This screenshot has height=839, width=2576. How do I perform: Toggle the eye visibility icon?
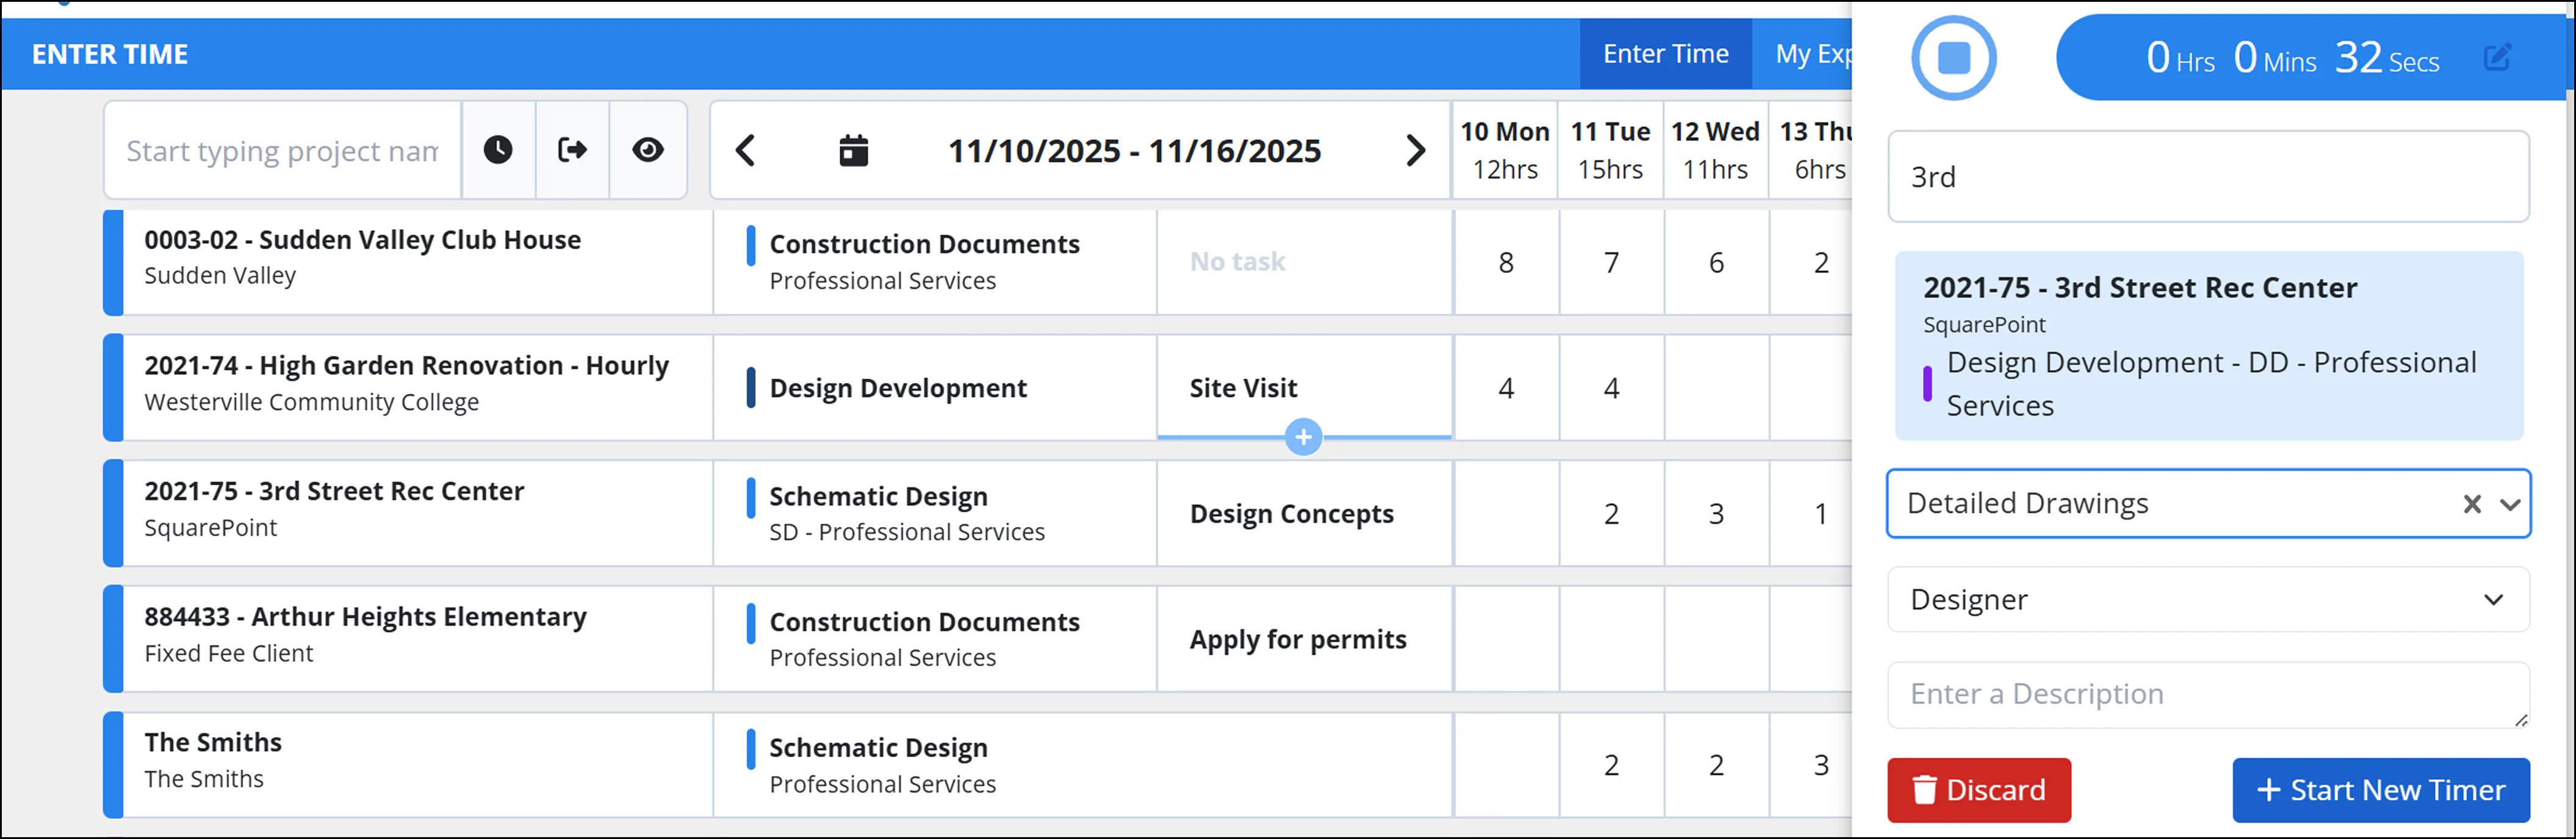pyautogui.click(x=648, y=150)
